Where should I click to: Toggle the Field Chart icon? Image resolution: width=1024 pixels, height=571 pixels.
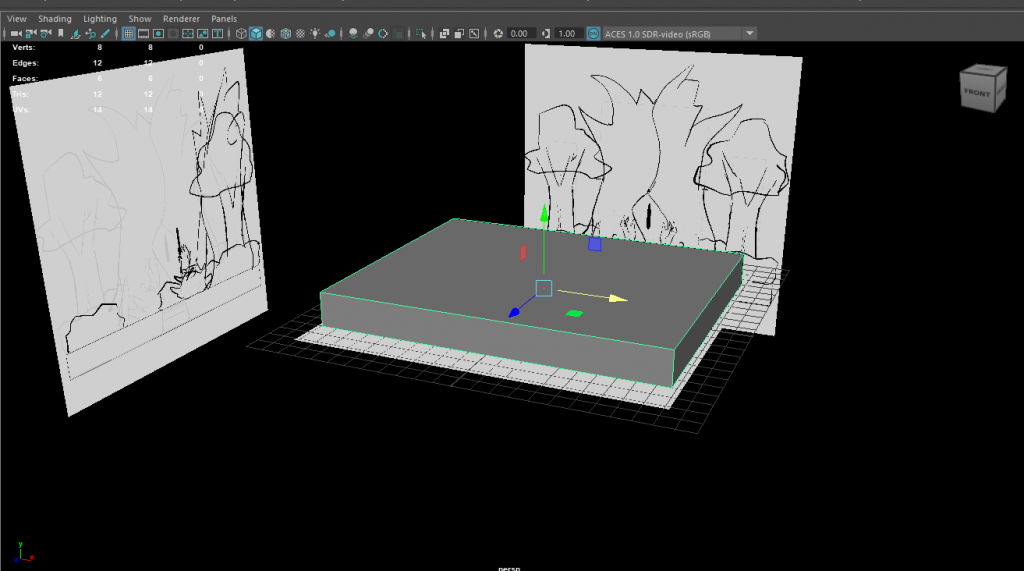188,33
